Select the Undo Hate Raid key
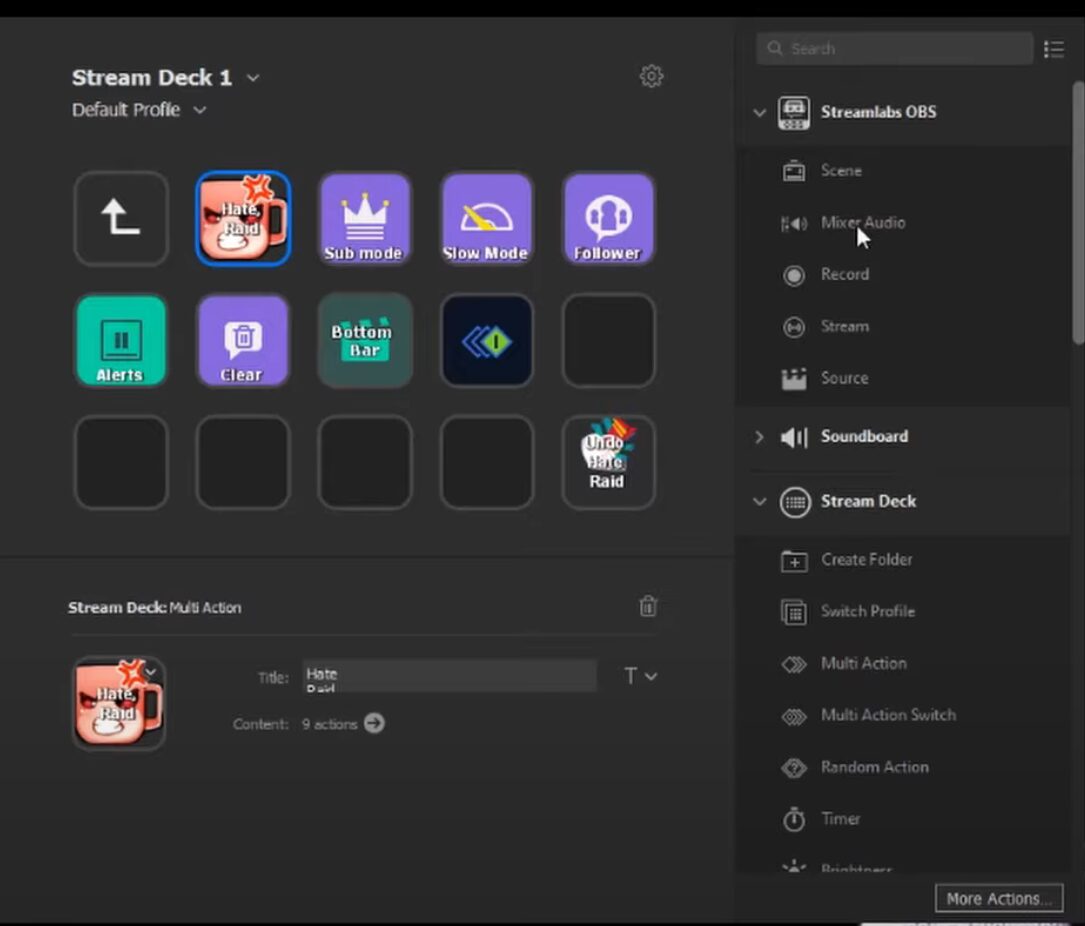 (608, 462)
